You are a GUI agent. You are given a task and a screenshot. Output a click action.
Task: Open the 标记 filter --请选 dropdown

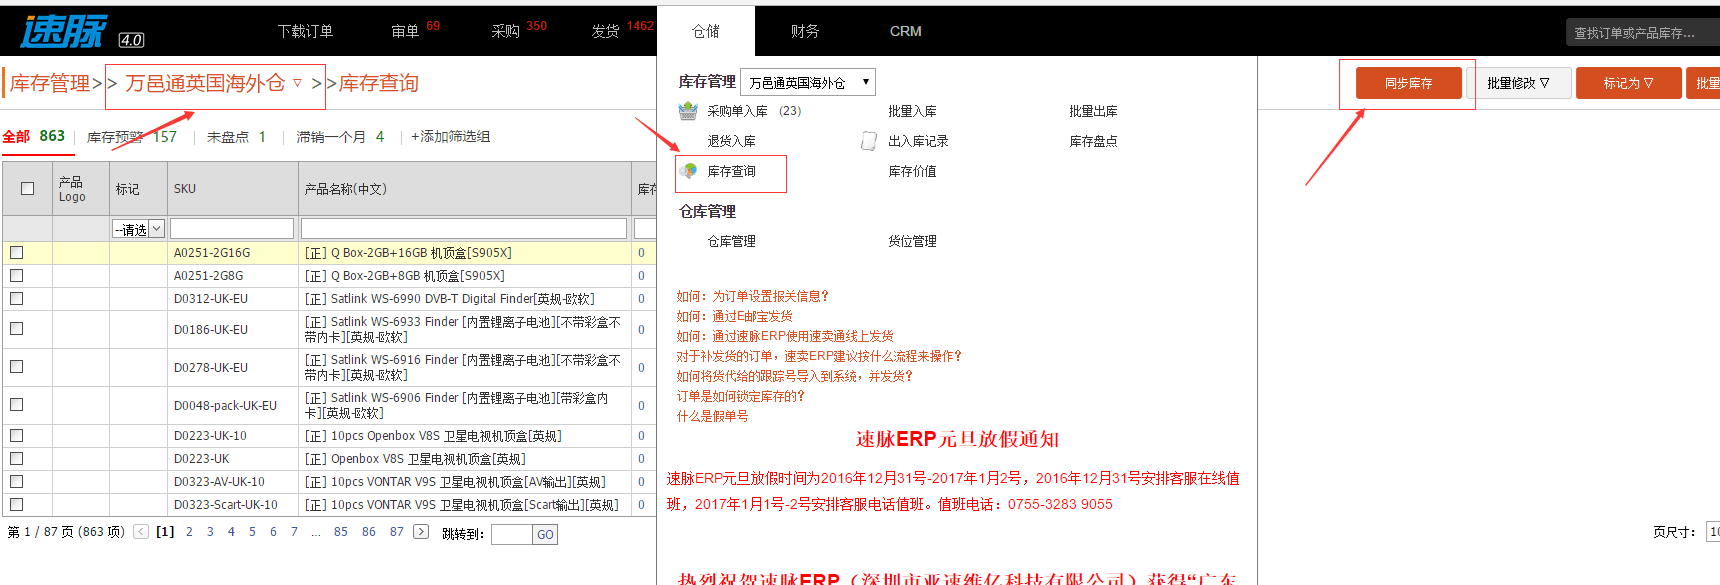(138, 229)
